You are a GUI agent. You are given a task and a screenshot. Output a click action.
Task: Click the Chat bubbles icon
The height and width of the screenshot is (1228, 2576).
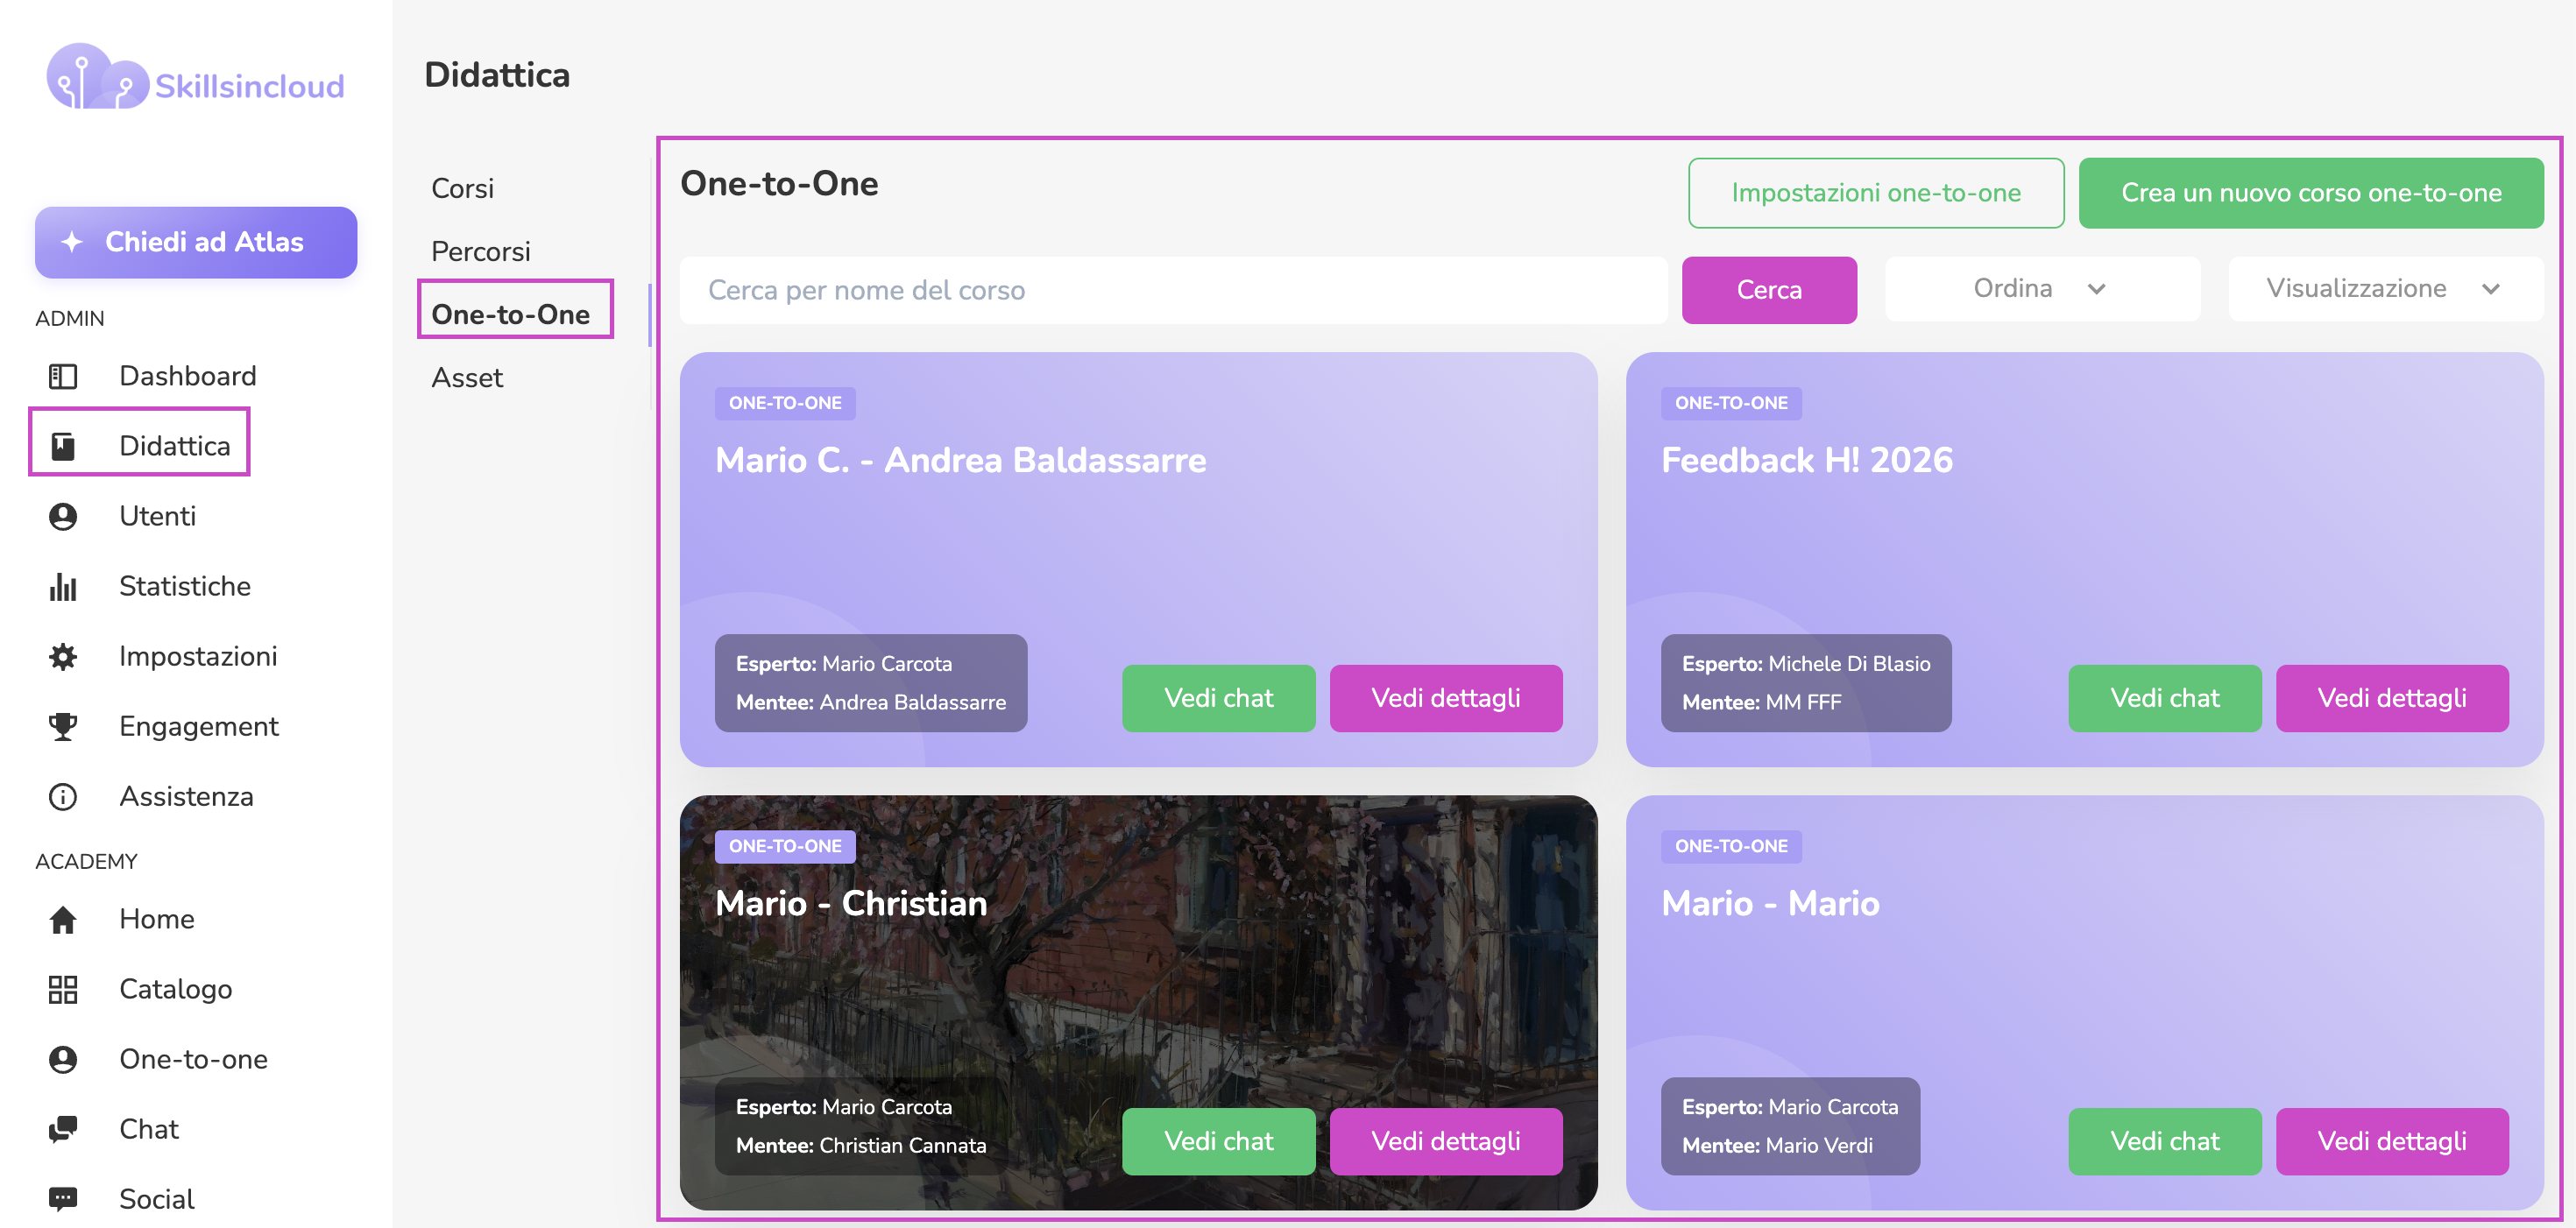click(63, 1129)
